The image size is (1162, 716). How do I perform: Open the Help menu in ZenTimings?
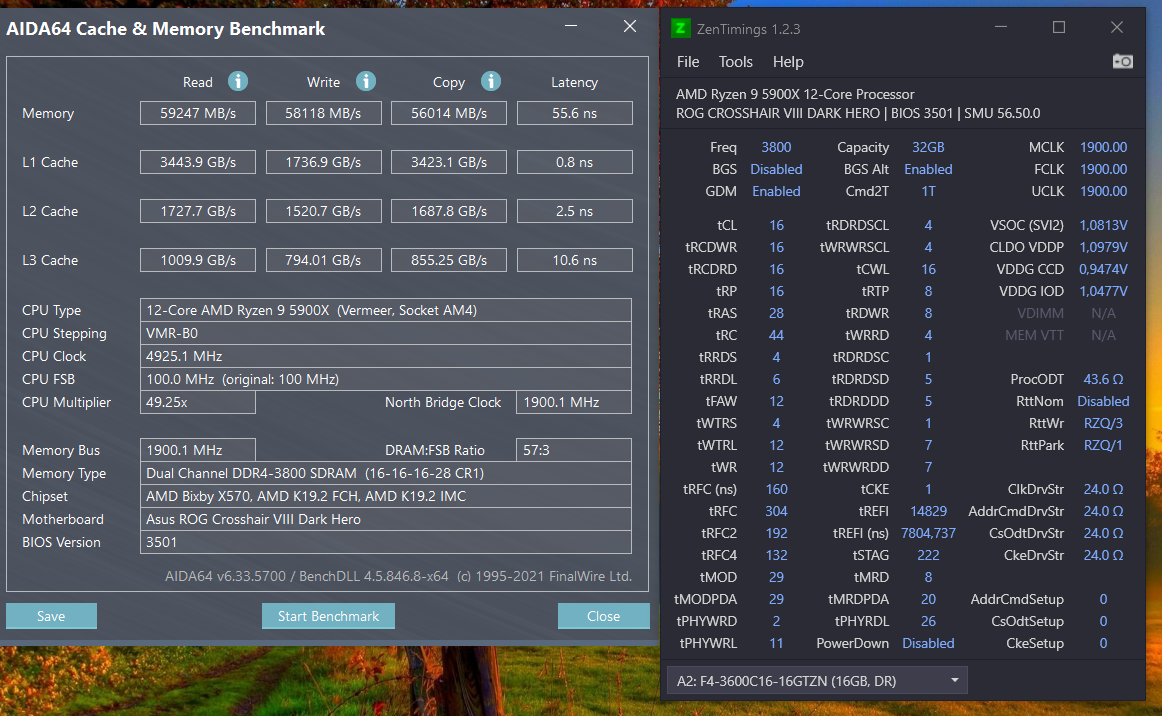point(788,62)
